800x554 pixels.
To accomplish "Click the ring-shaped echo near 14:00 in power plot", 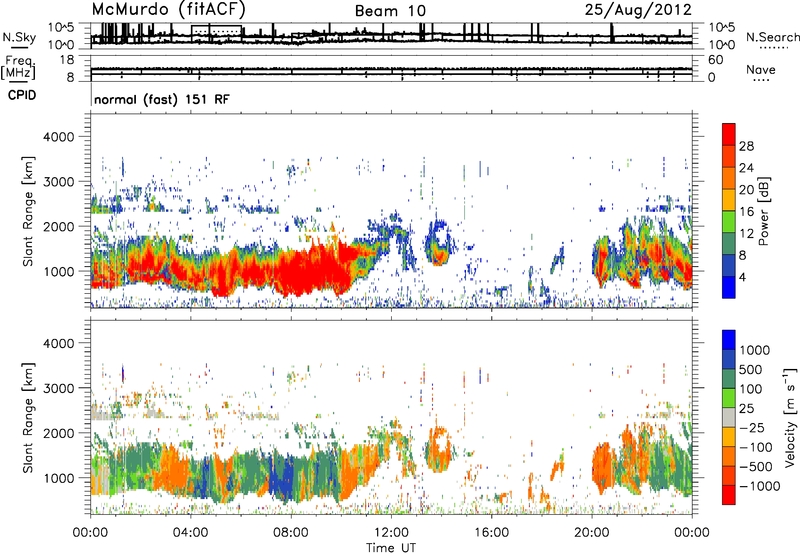I will coord(438,243).
